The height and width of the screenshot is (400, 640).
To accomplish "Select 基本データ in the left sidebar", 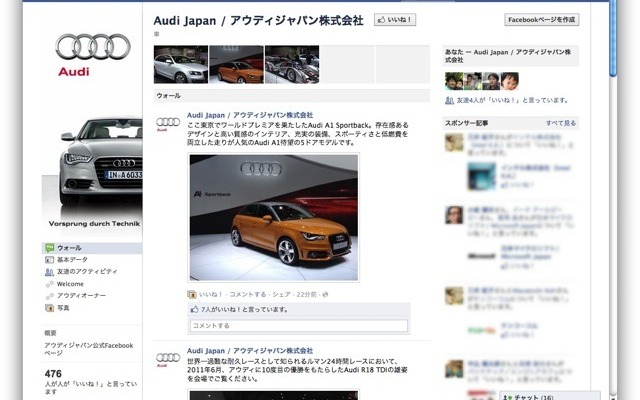I will pyautogui.click(x=72, y=260).
